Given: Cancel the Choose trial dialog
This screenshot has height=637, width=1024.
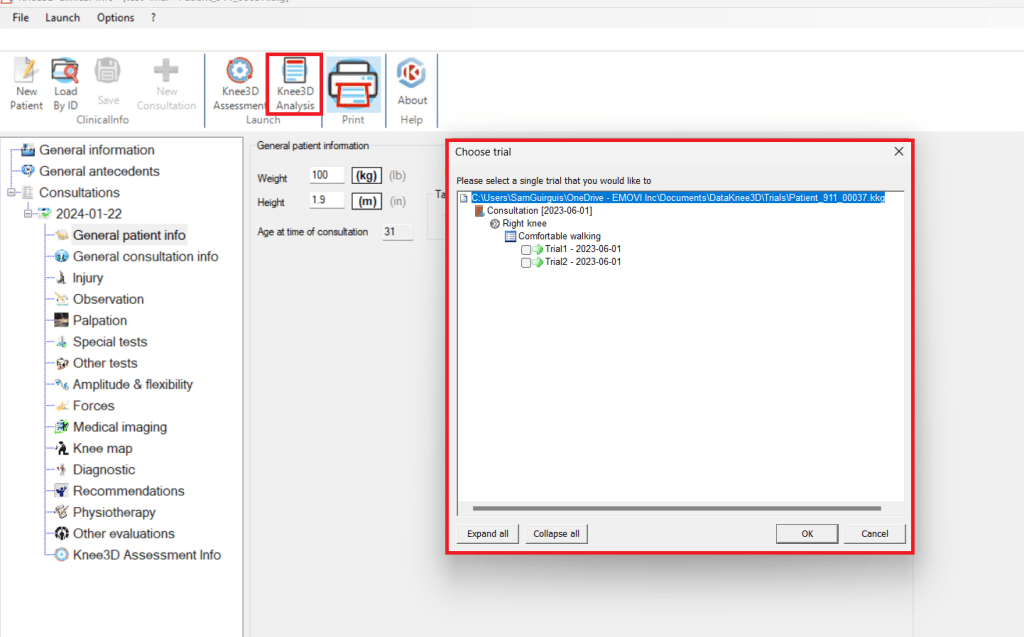Looking at the screenshot, I should pos(874,534).
